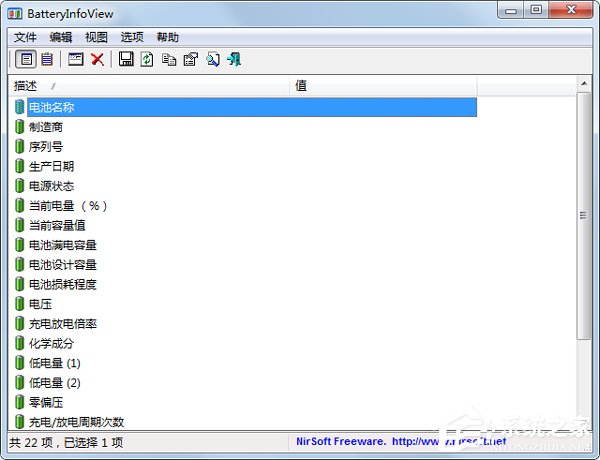
Task: Switch to battery log view icon
Action: [x=46, y=60]
